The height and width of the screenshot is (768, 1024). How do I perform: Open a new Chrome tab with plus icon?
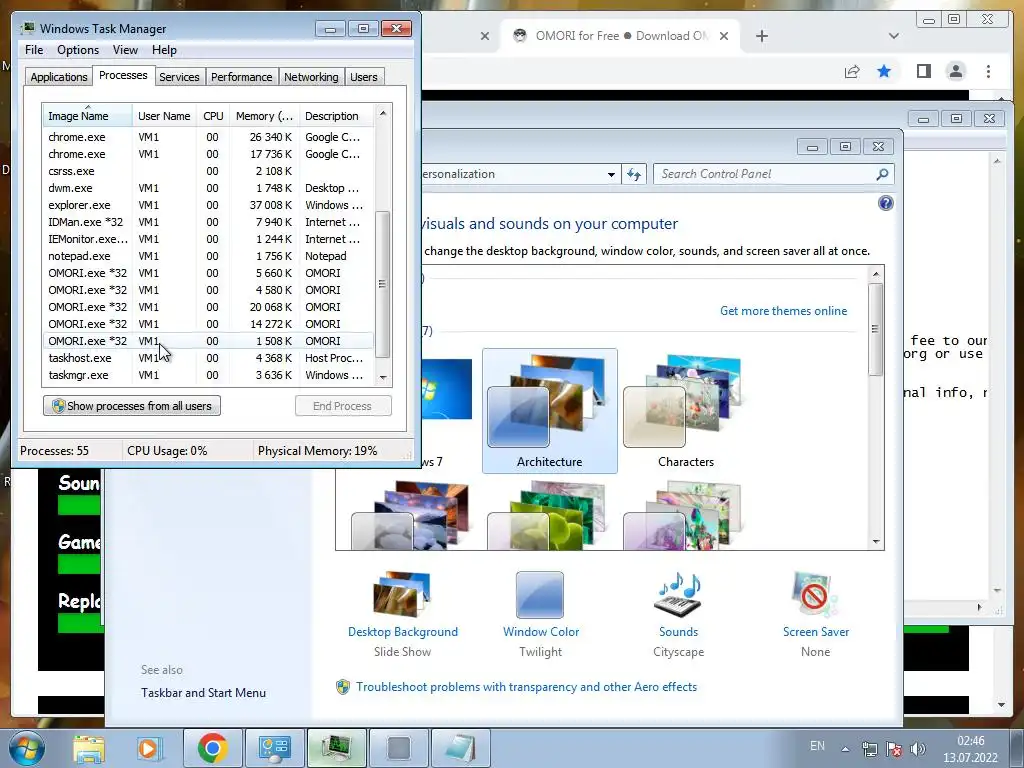pyautogui.click(x=761, y=36)
